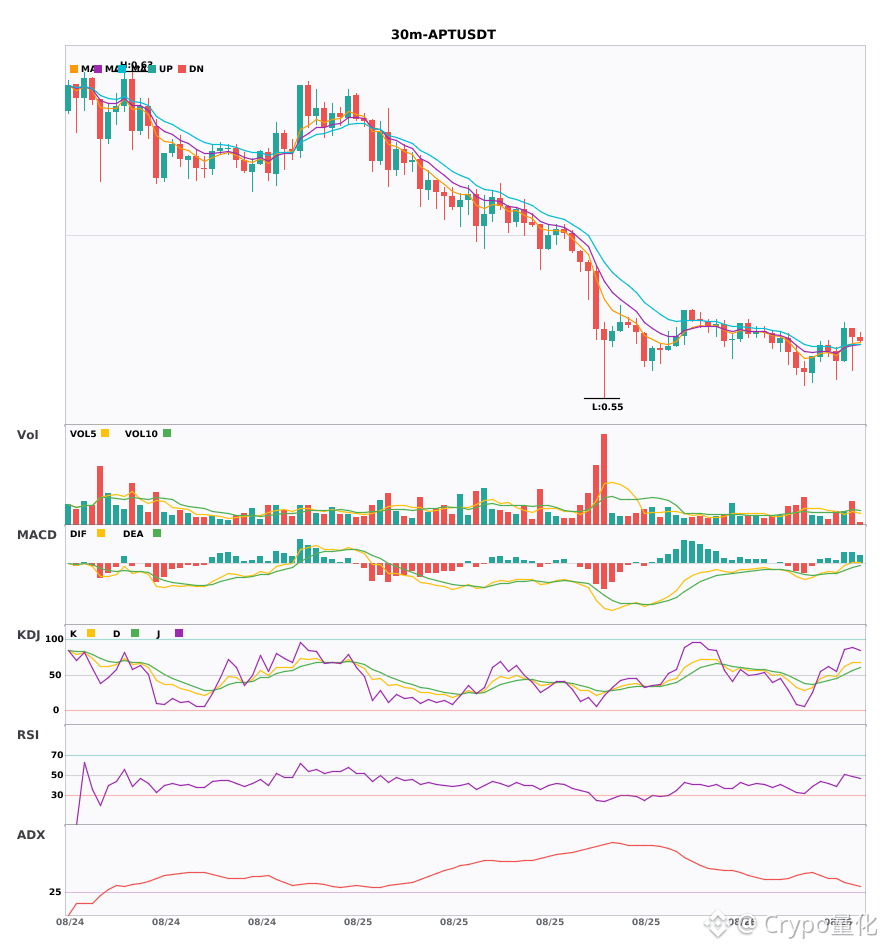Click the ADX panel label
Viewport: 885px width, 950px height.
[x=31, y=835]
